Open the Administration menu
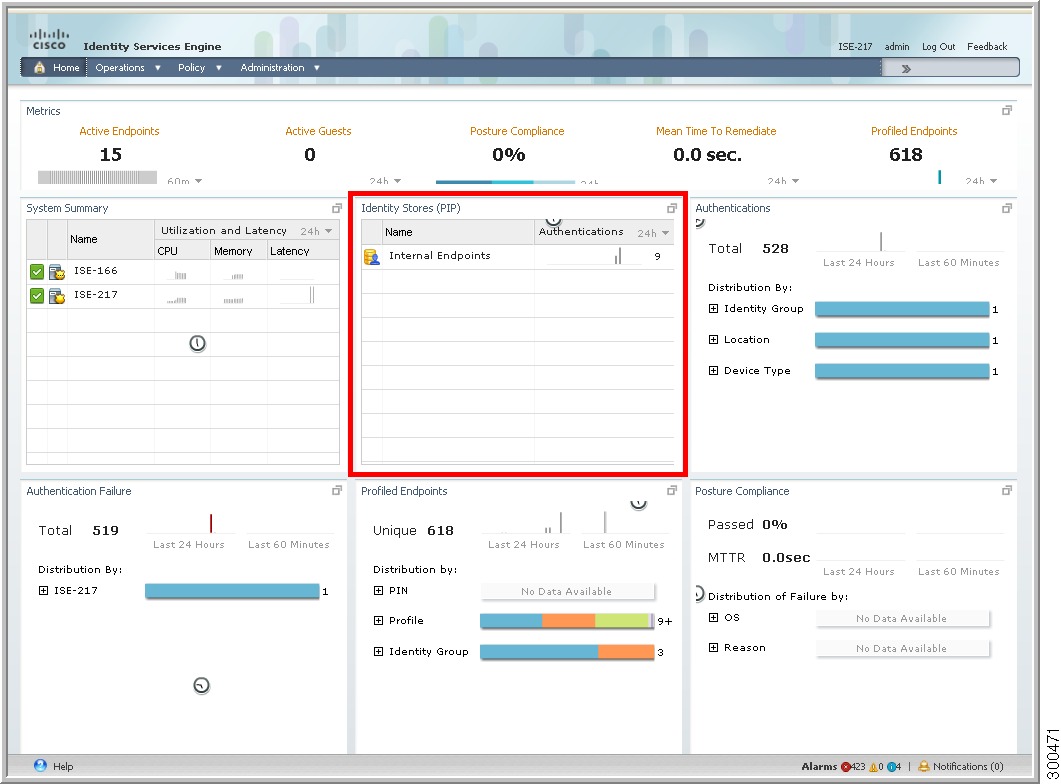This screenshot has width=1061, height=784. (x=279, y=68)
